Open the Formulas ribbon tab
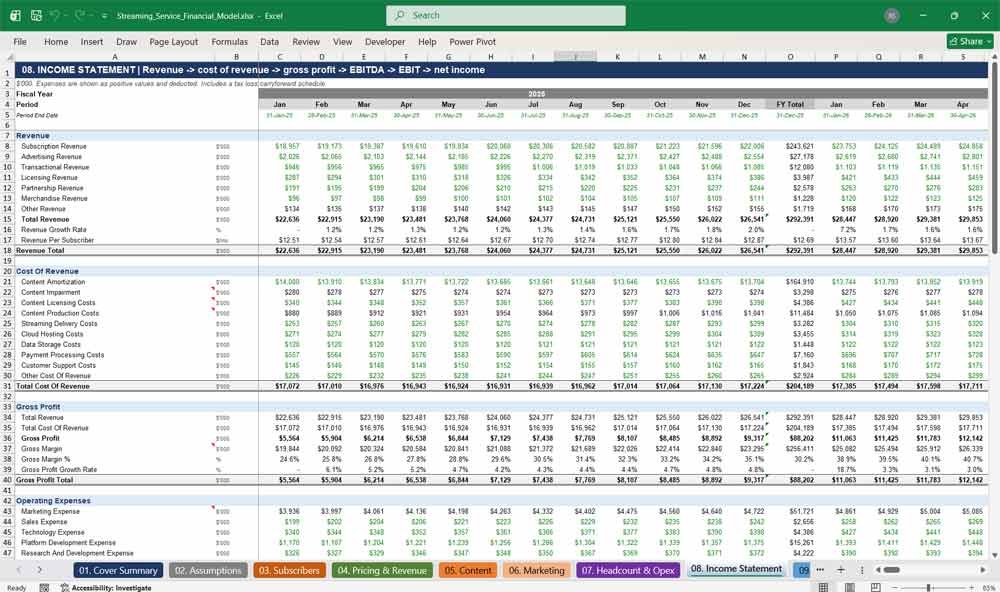This screenshot has height=592, width=1000. 230,41
